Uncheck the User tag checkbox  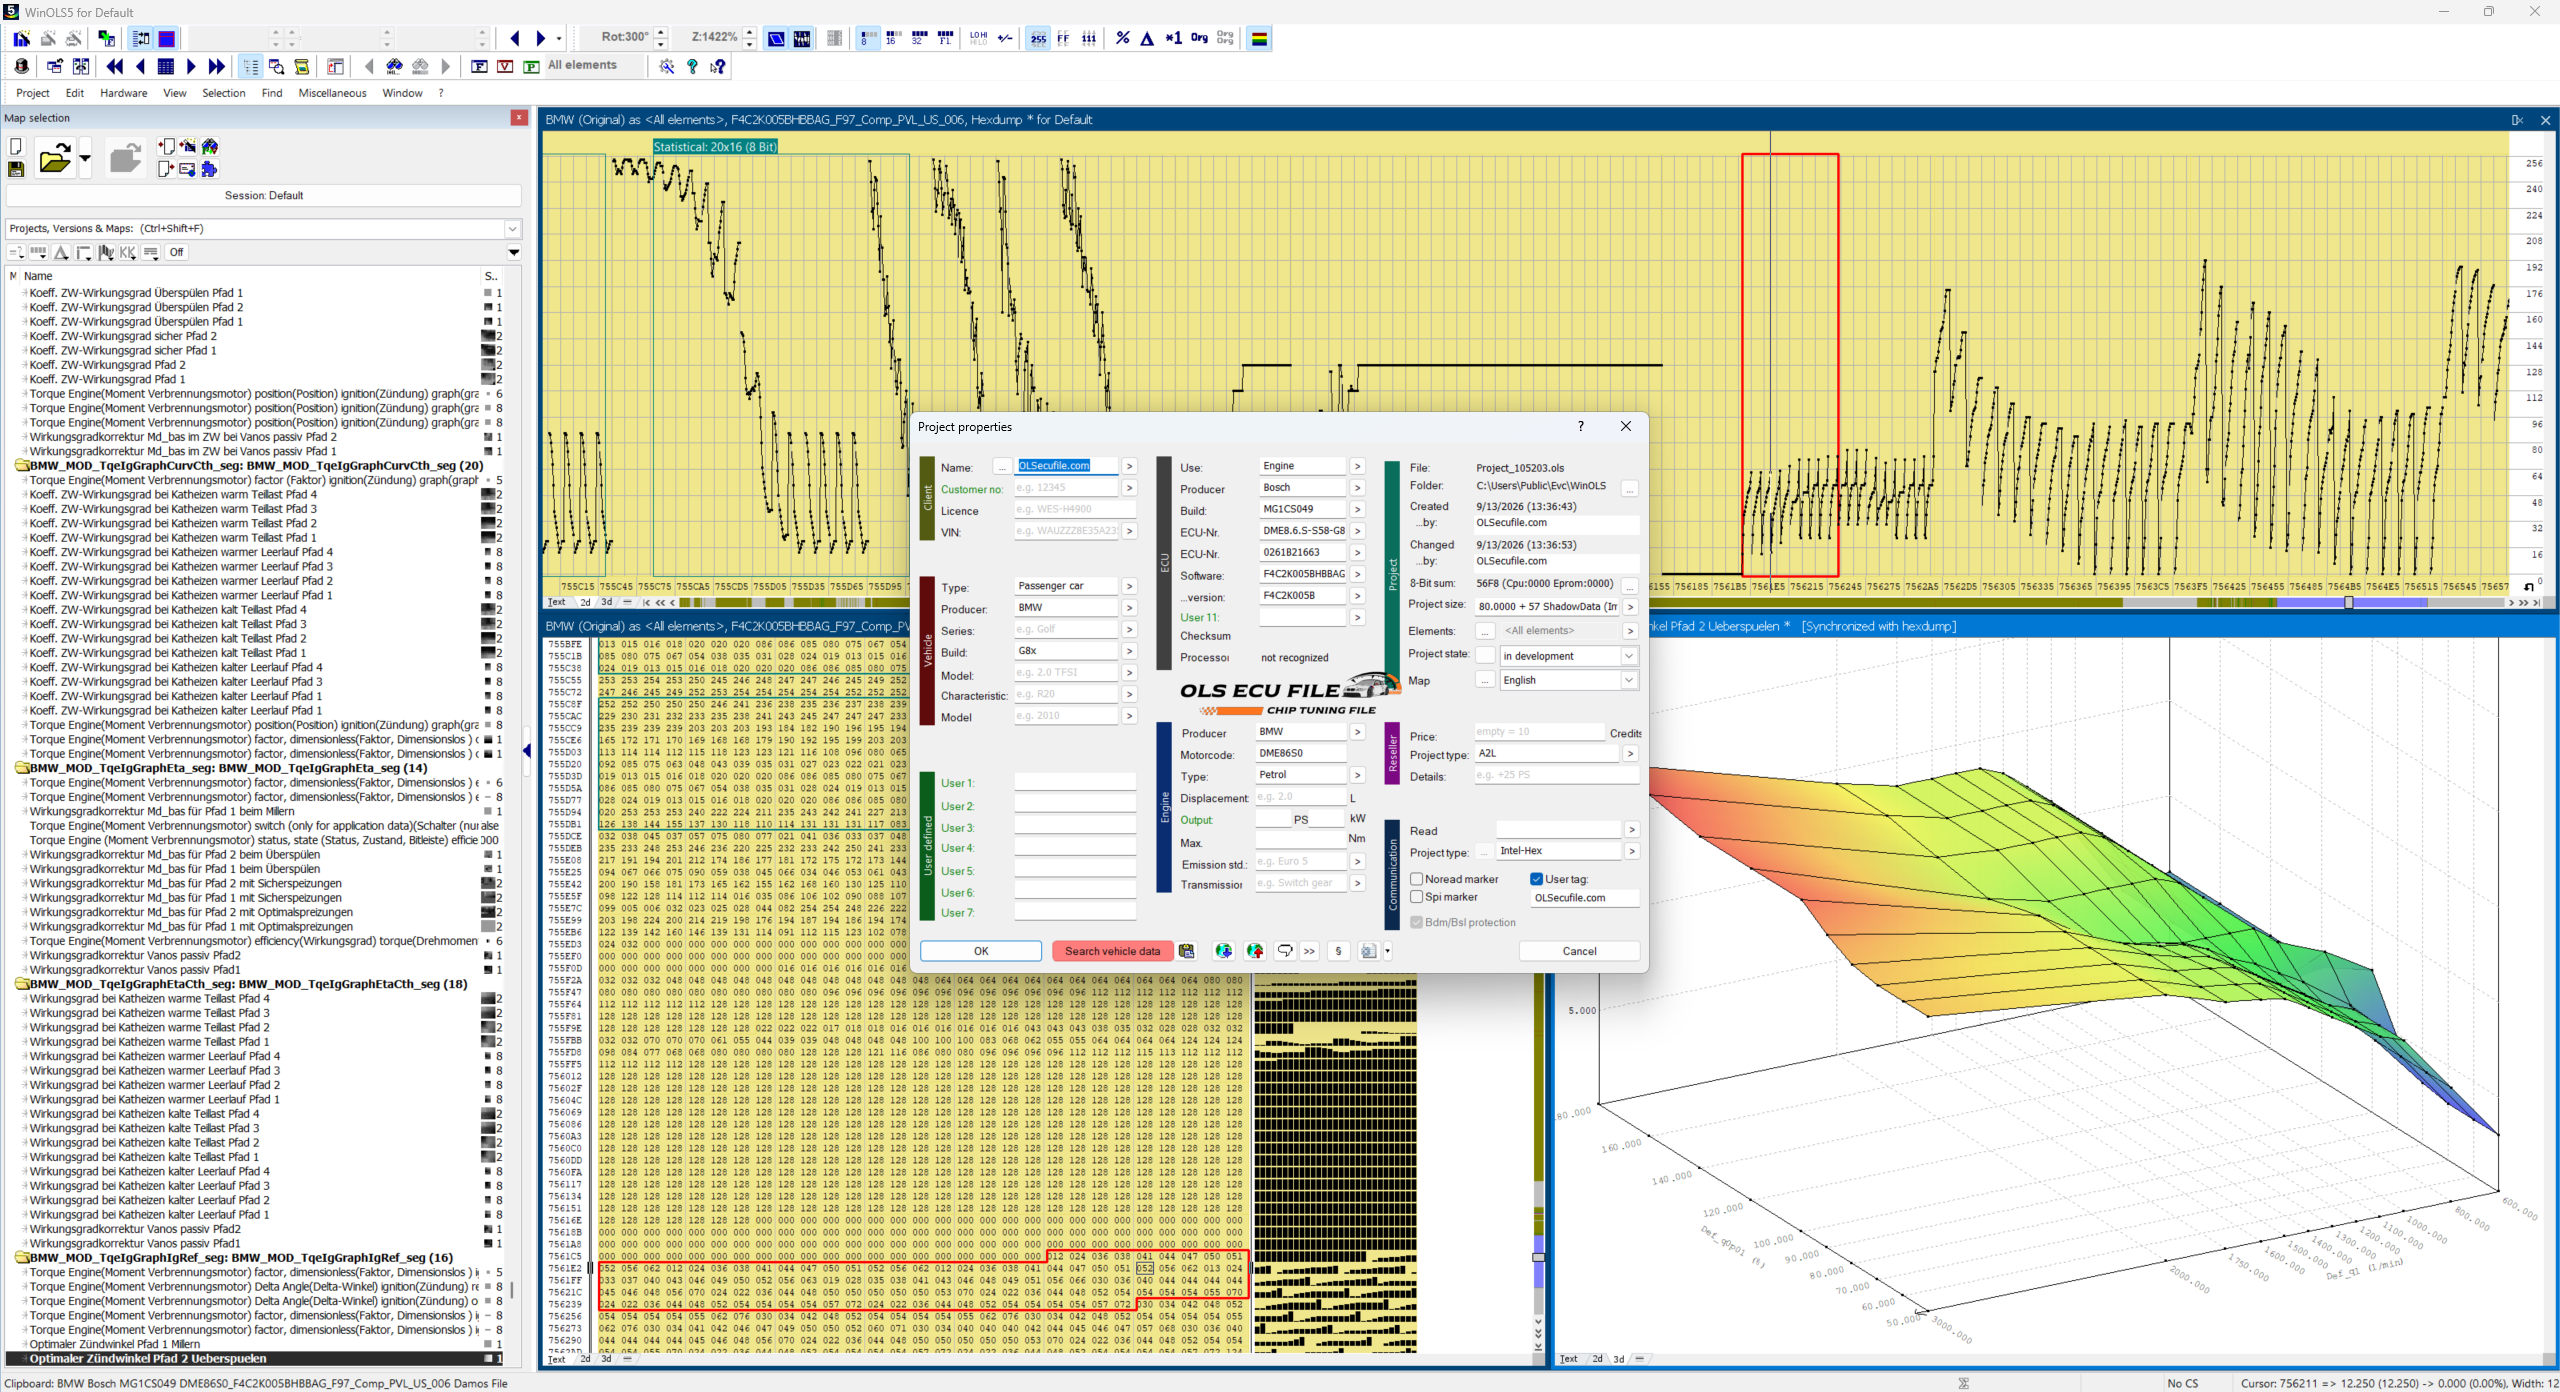click(x=1536, y=879)
